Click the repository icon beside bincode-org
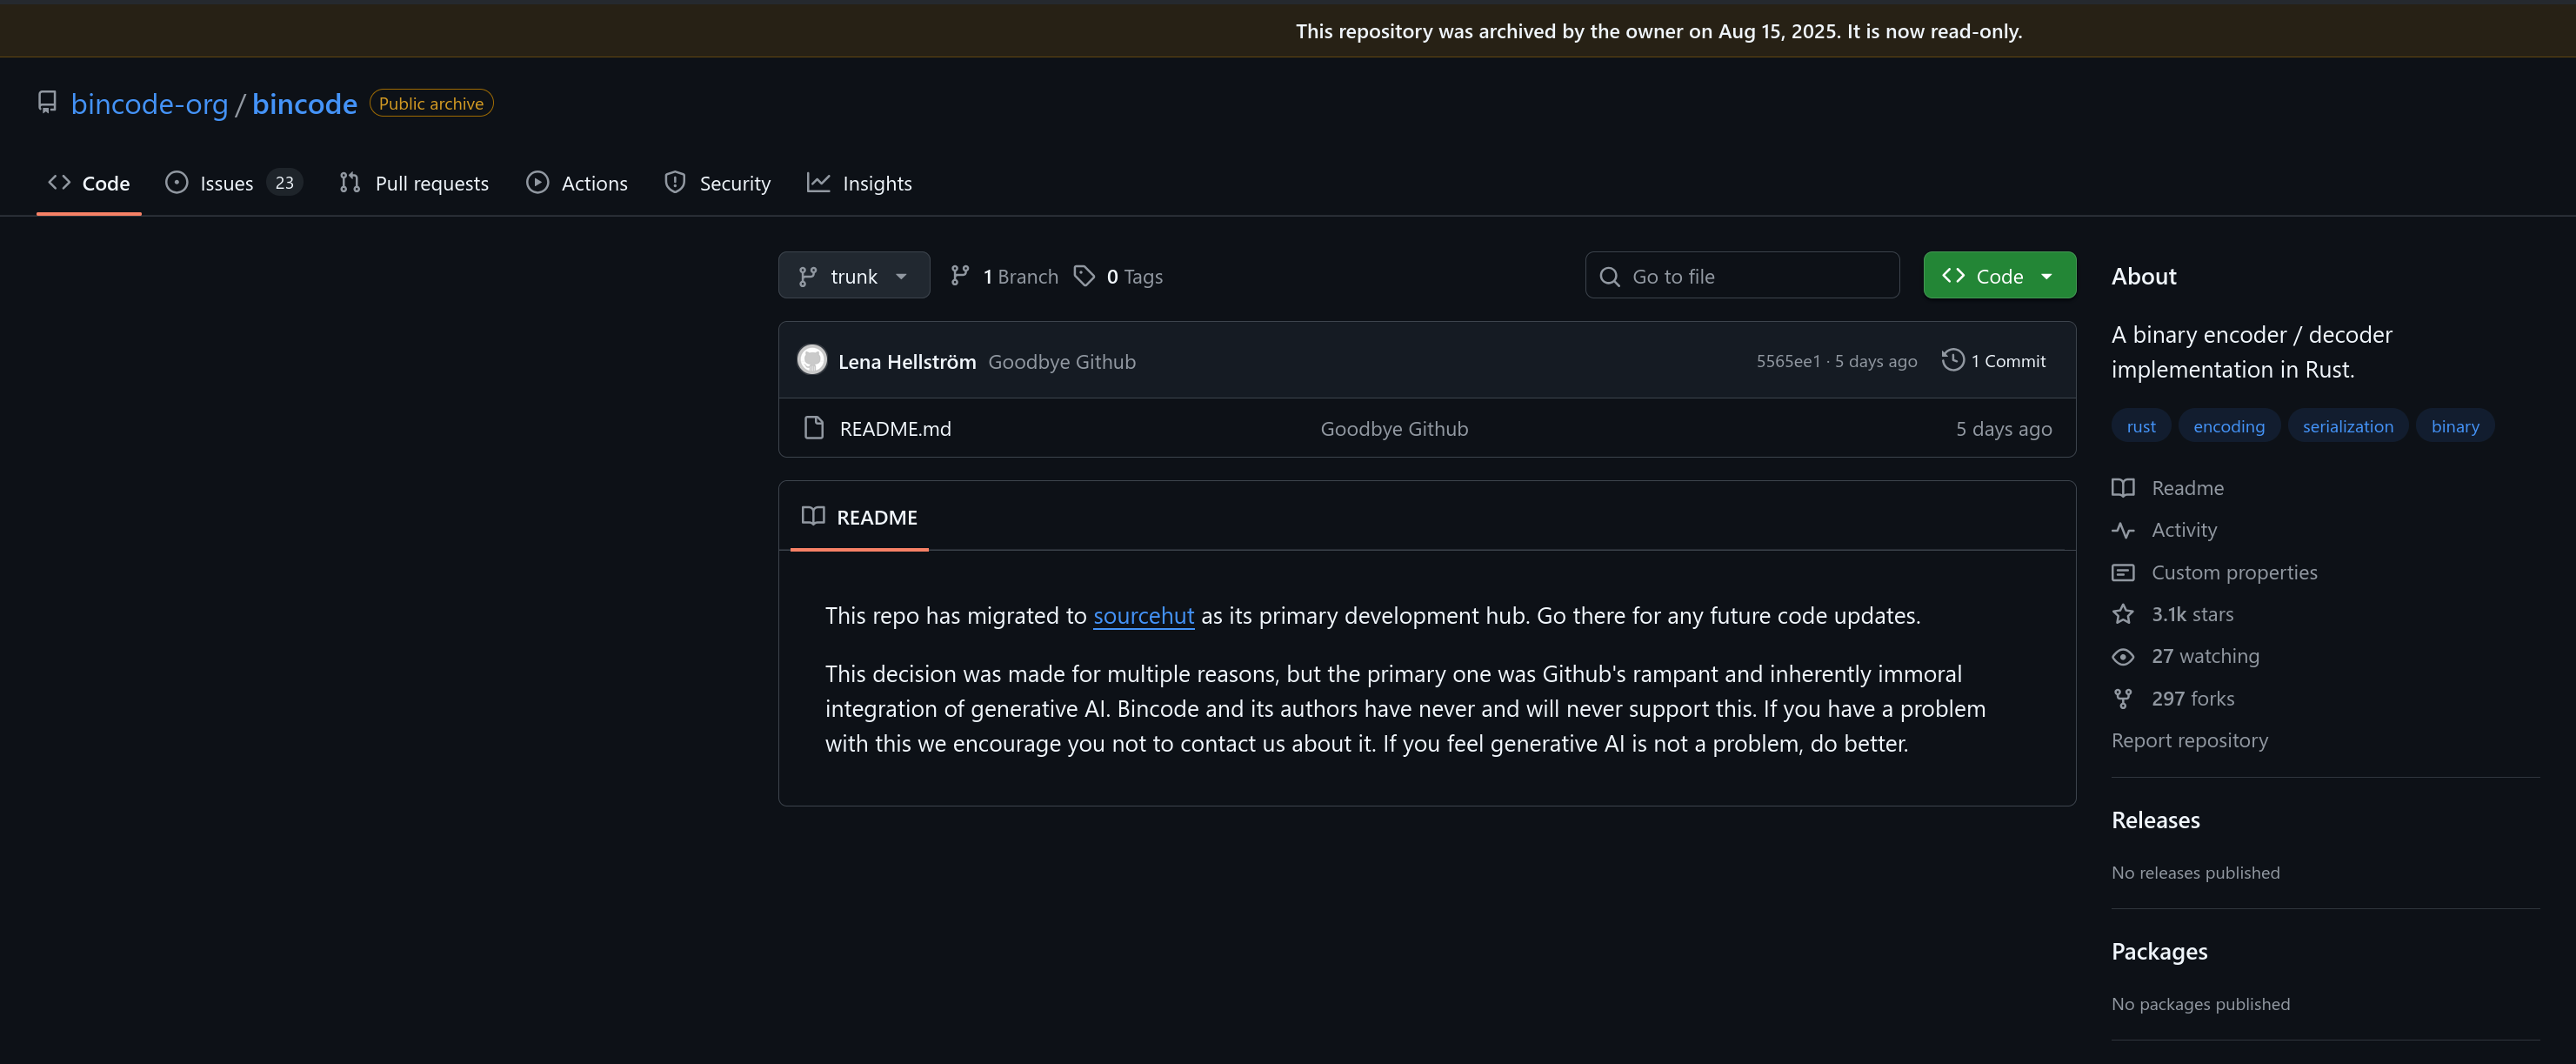Image resolution: width=2576 pixels, height=1064 pixels. pos(47,102)
